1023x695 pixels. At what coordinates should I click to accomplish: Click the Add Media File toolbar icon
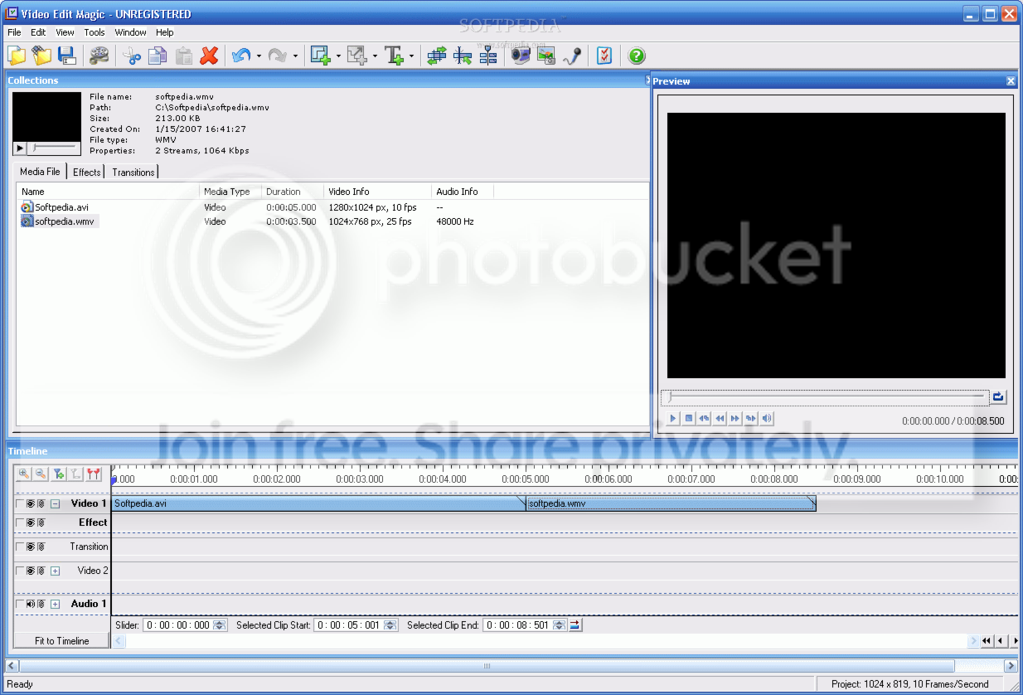tap(320, 56)
